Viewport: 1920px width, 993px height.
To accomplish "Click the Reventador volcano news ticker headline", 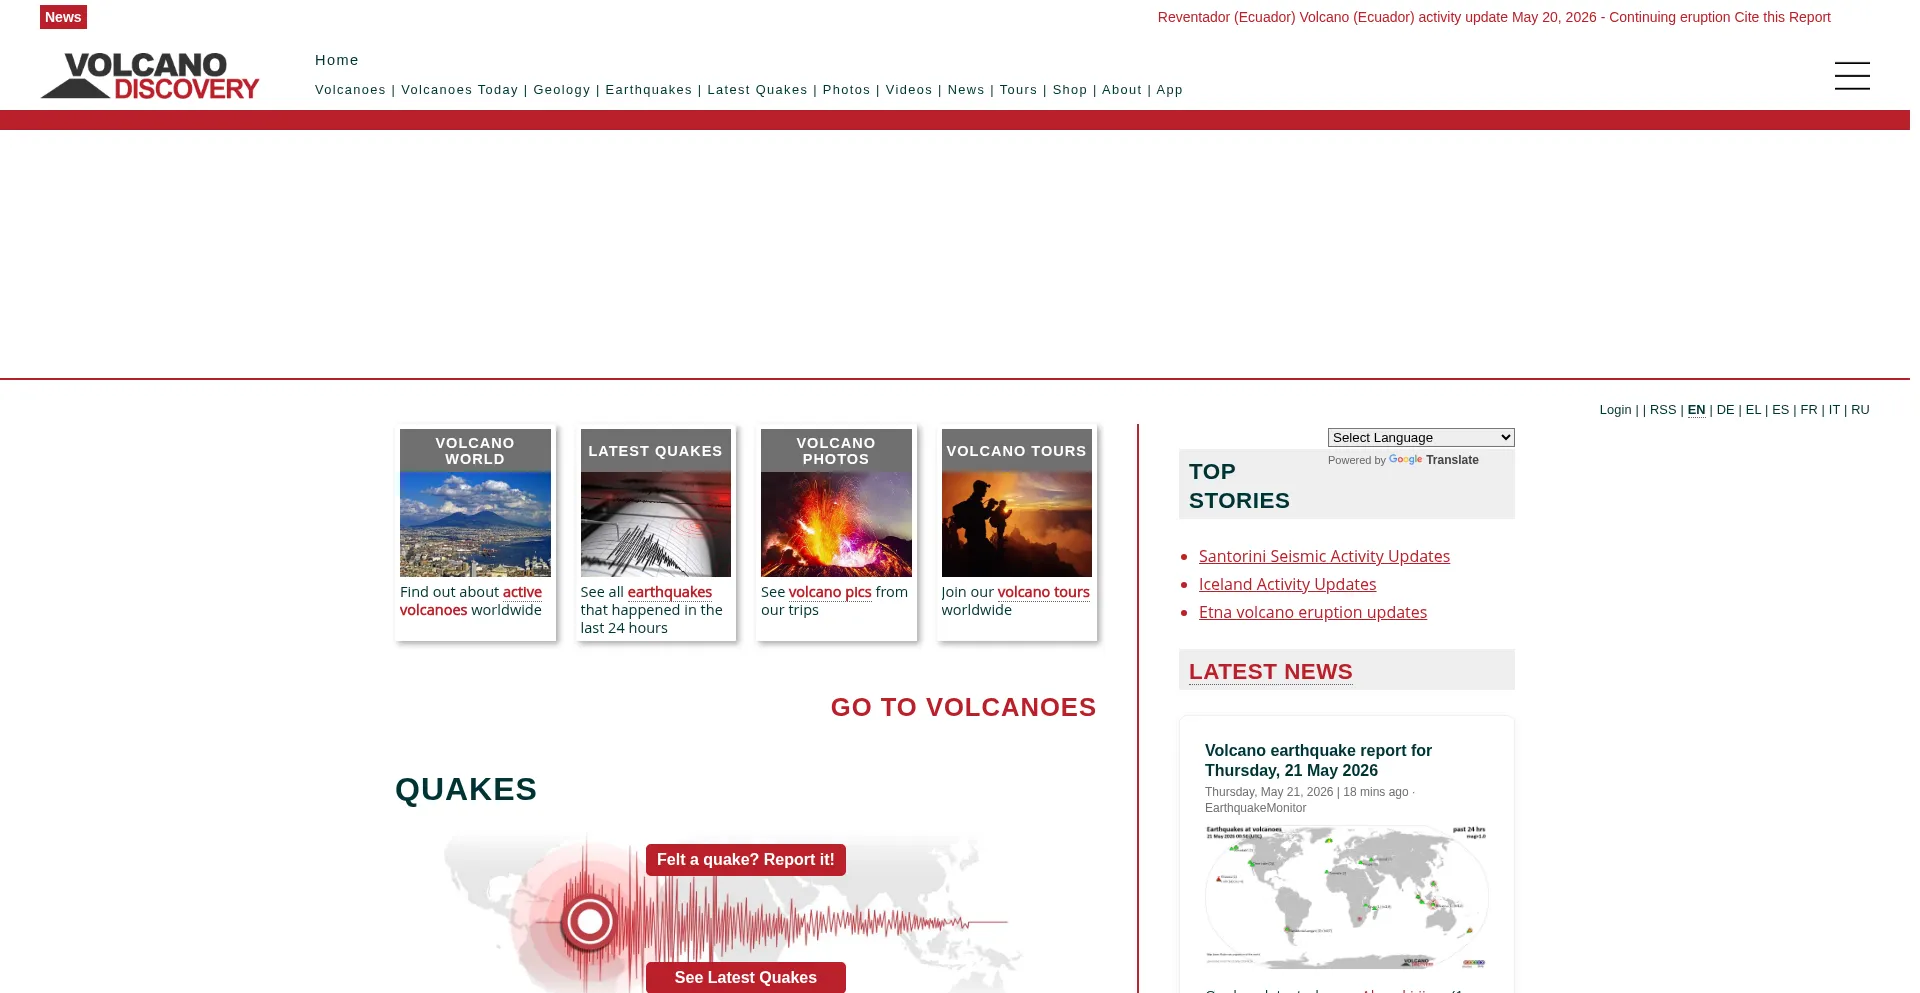I will coord(1494,17).
